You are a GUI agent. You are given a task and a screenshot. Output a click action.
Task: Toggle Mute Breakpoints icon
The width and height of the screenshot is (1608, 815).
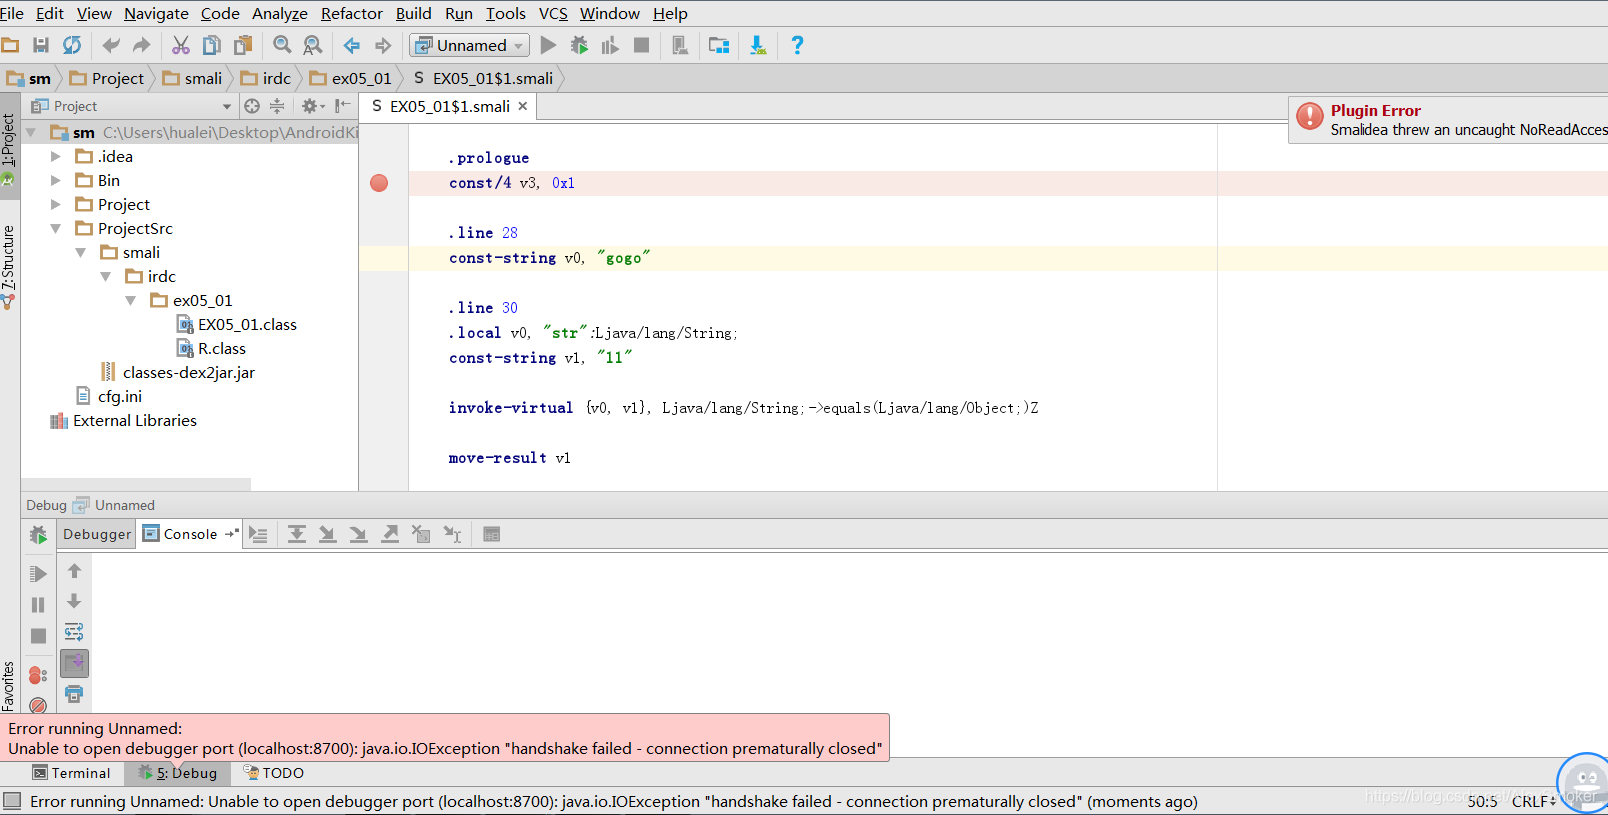38,705
